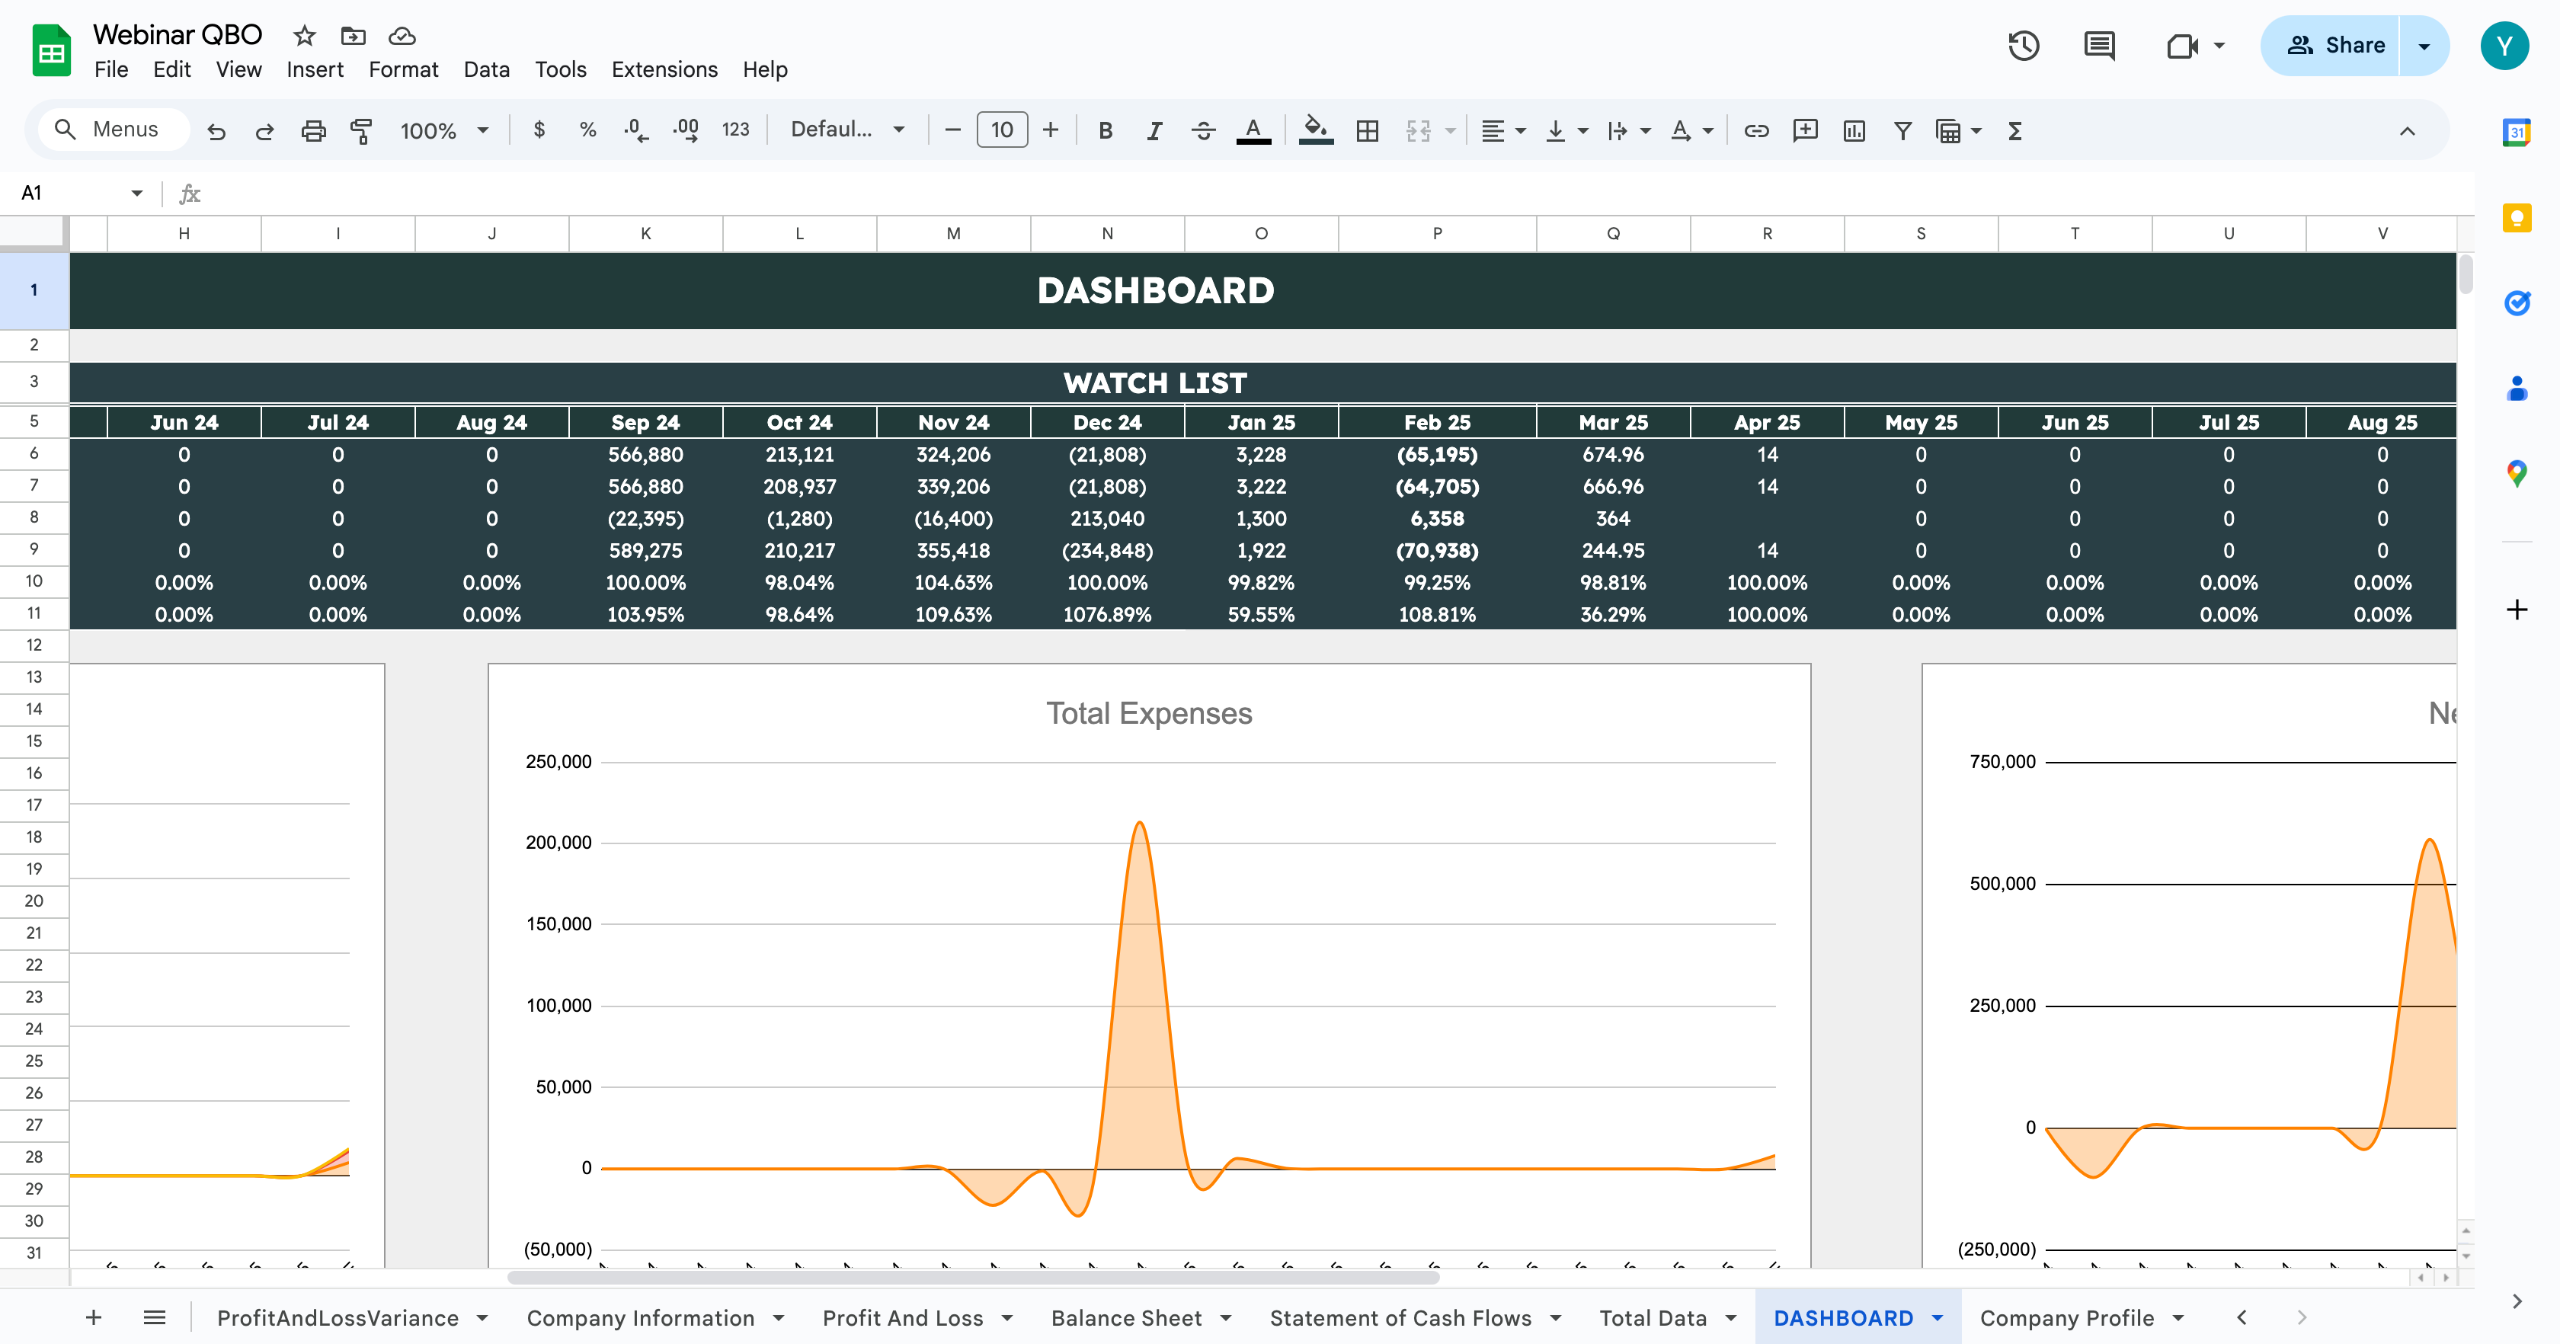The image size is (2560, 1344).
Task: Click the functions sigma icon
Action: click(x=2015, y=130)
